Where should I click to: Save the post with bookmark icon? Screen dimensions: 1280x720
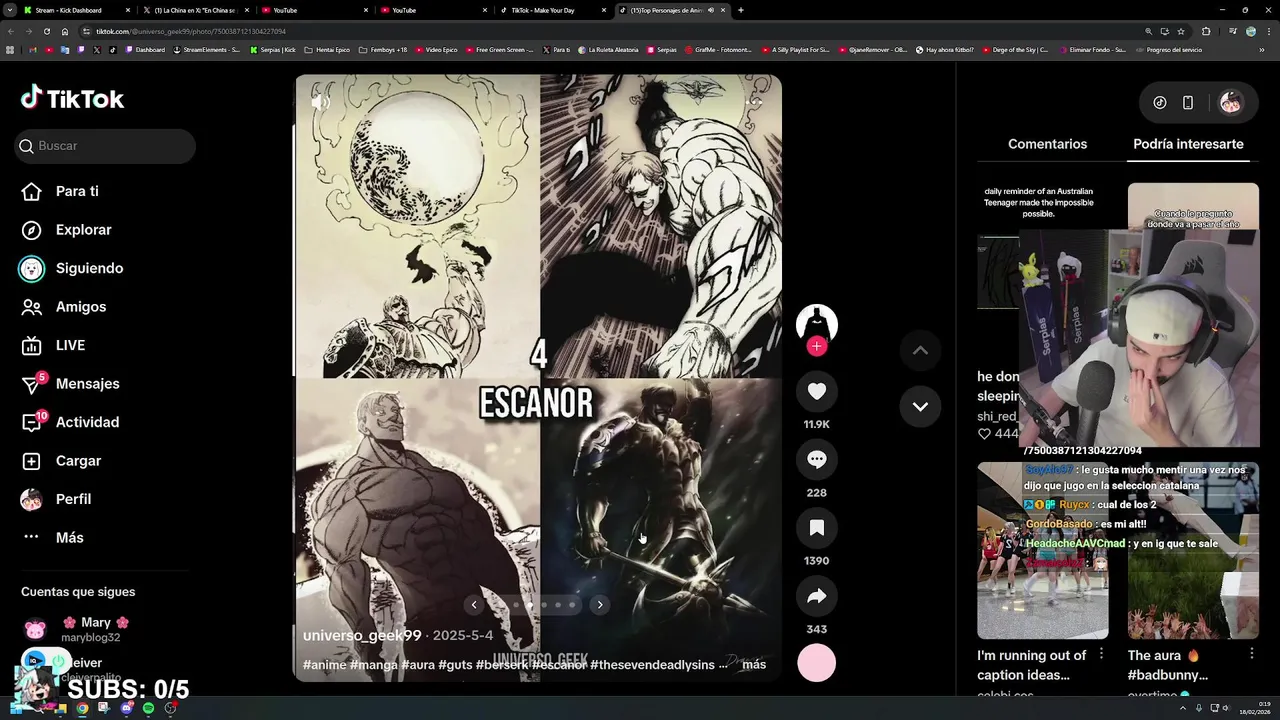(817, 527)
